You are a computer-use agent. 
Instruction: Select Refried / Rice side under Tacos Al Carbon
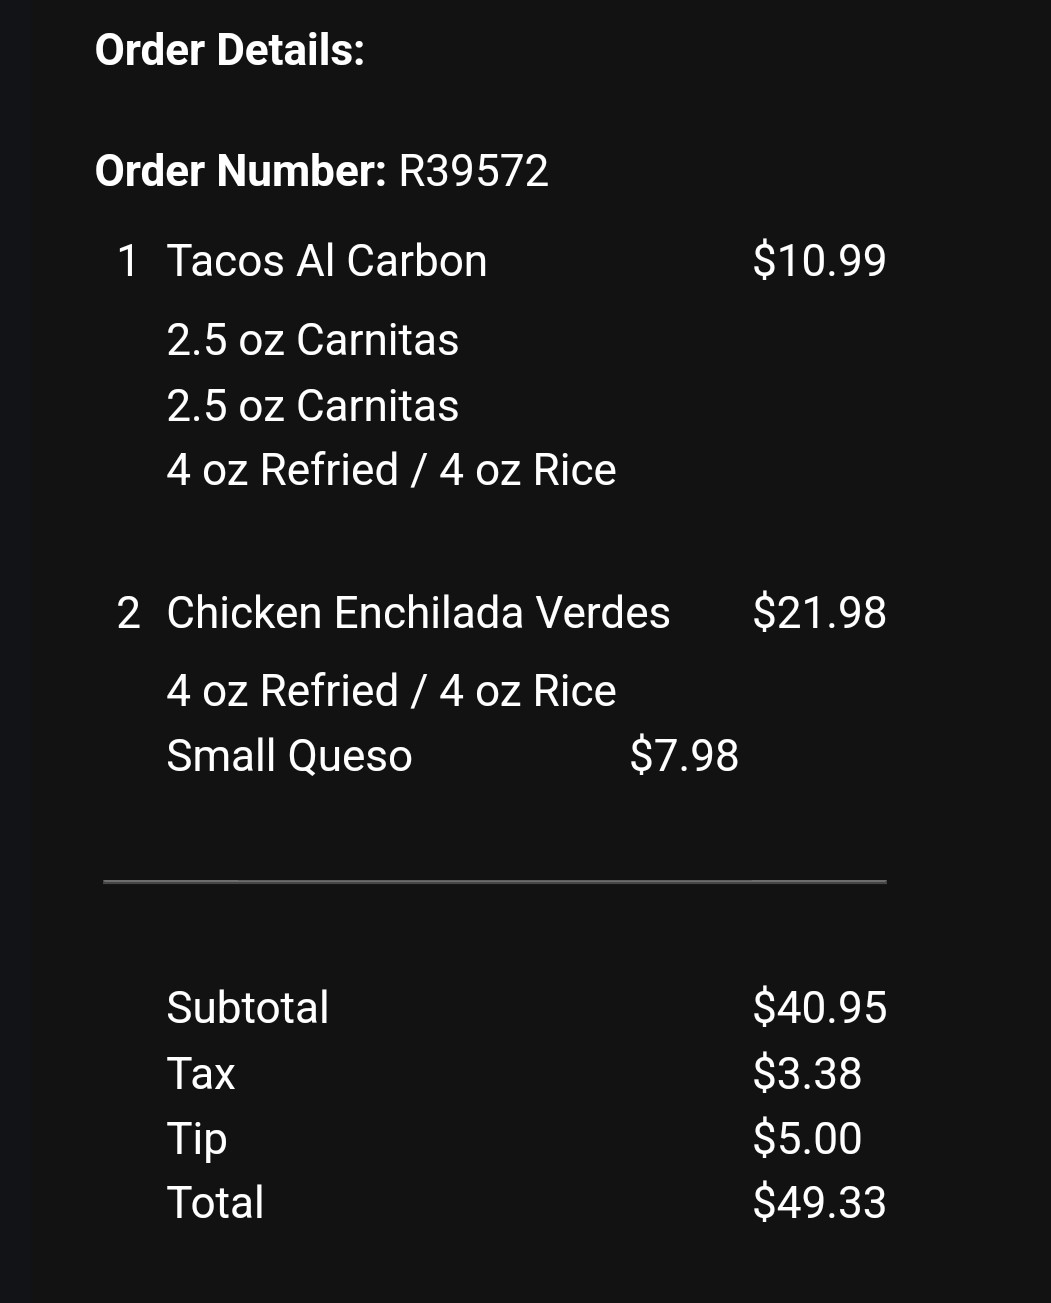(391, 470)
